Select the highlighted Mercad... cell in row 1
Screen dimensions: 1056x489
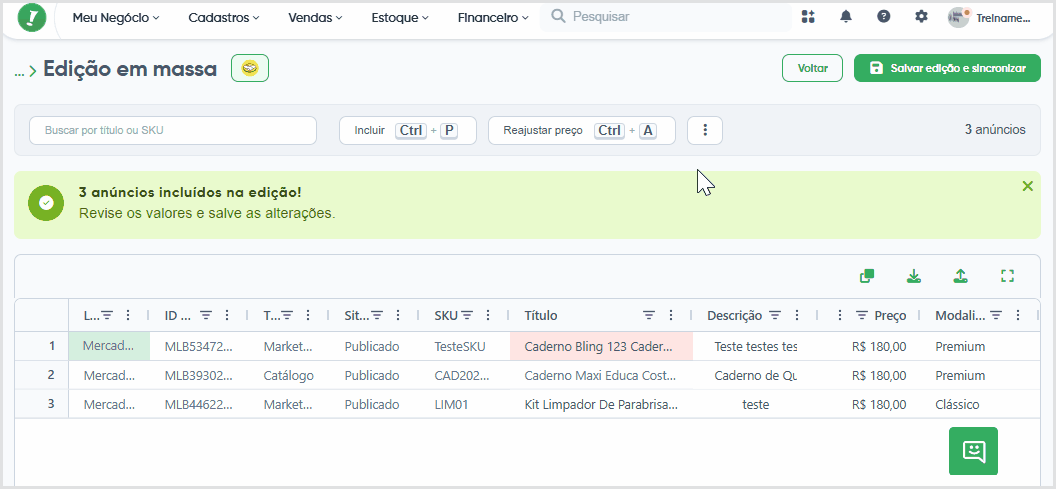(109, 346)
